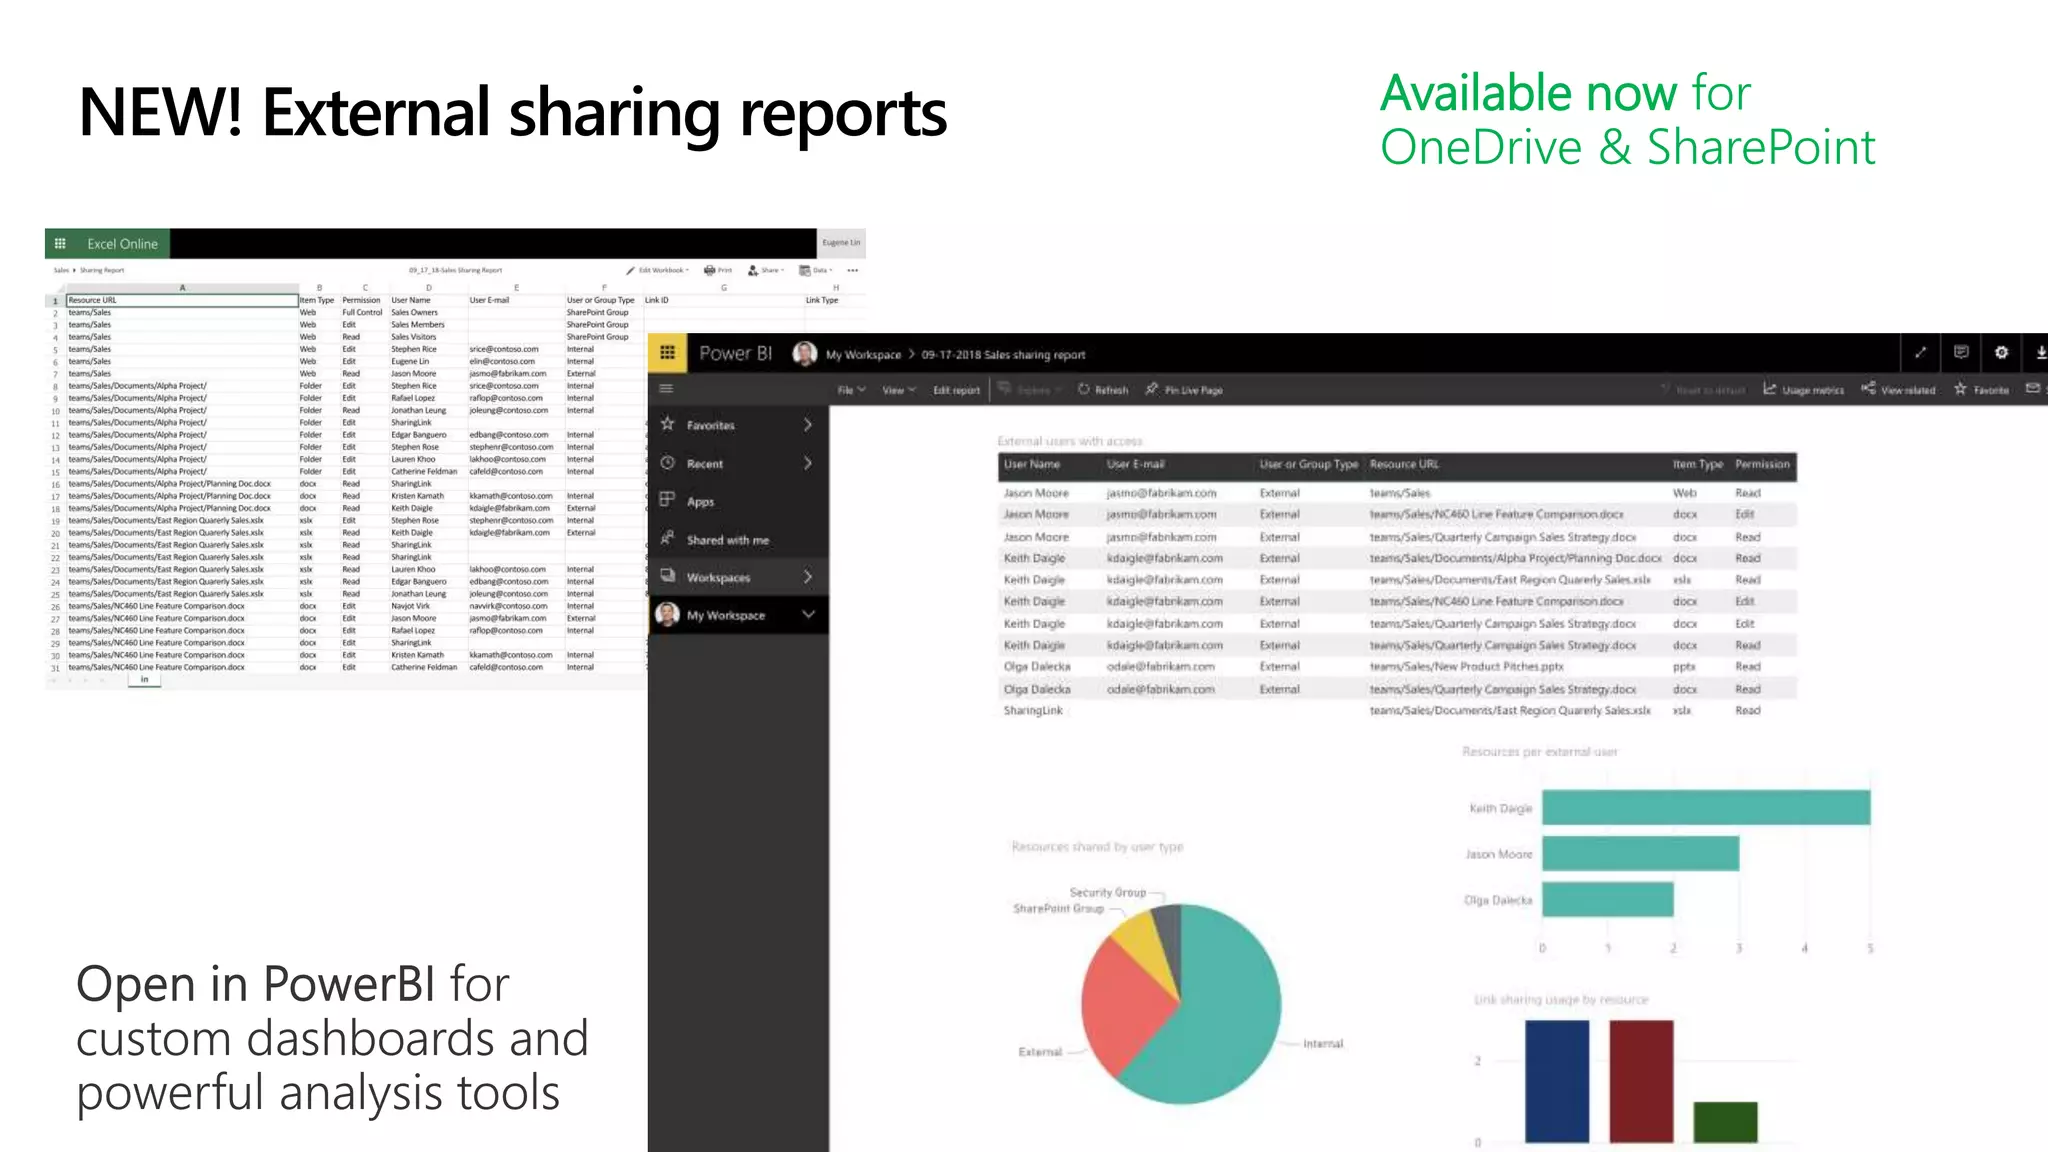Click 'teams/Sales/New Product Pitches.pptx' table cell
Viewport: 2048px width, 1152px height.
1467,667
